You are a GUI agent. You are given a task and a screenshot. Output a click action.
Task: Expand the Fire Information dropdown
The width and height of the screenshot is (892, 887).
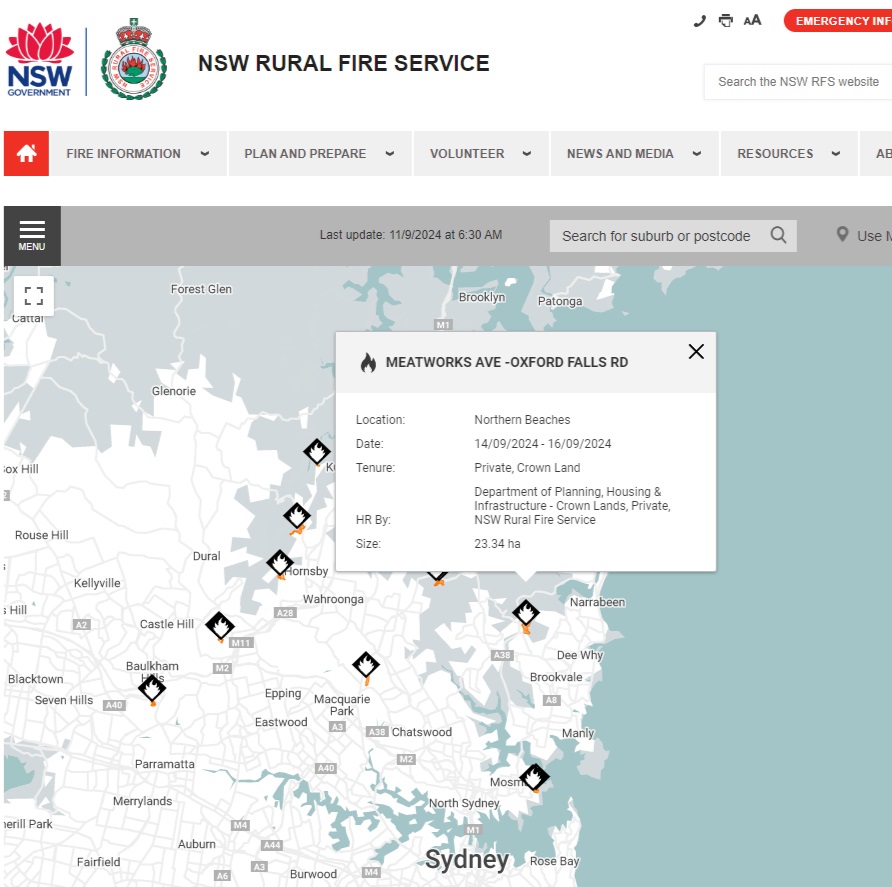(x=137, y=154)
